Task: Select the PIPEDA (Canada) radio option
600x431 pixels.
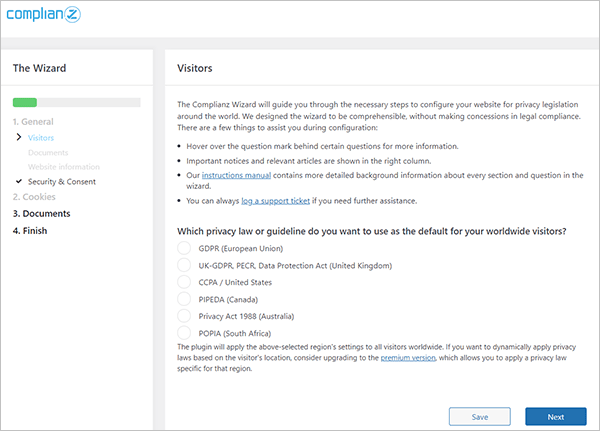Action: [x=184, y=298]
